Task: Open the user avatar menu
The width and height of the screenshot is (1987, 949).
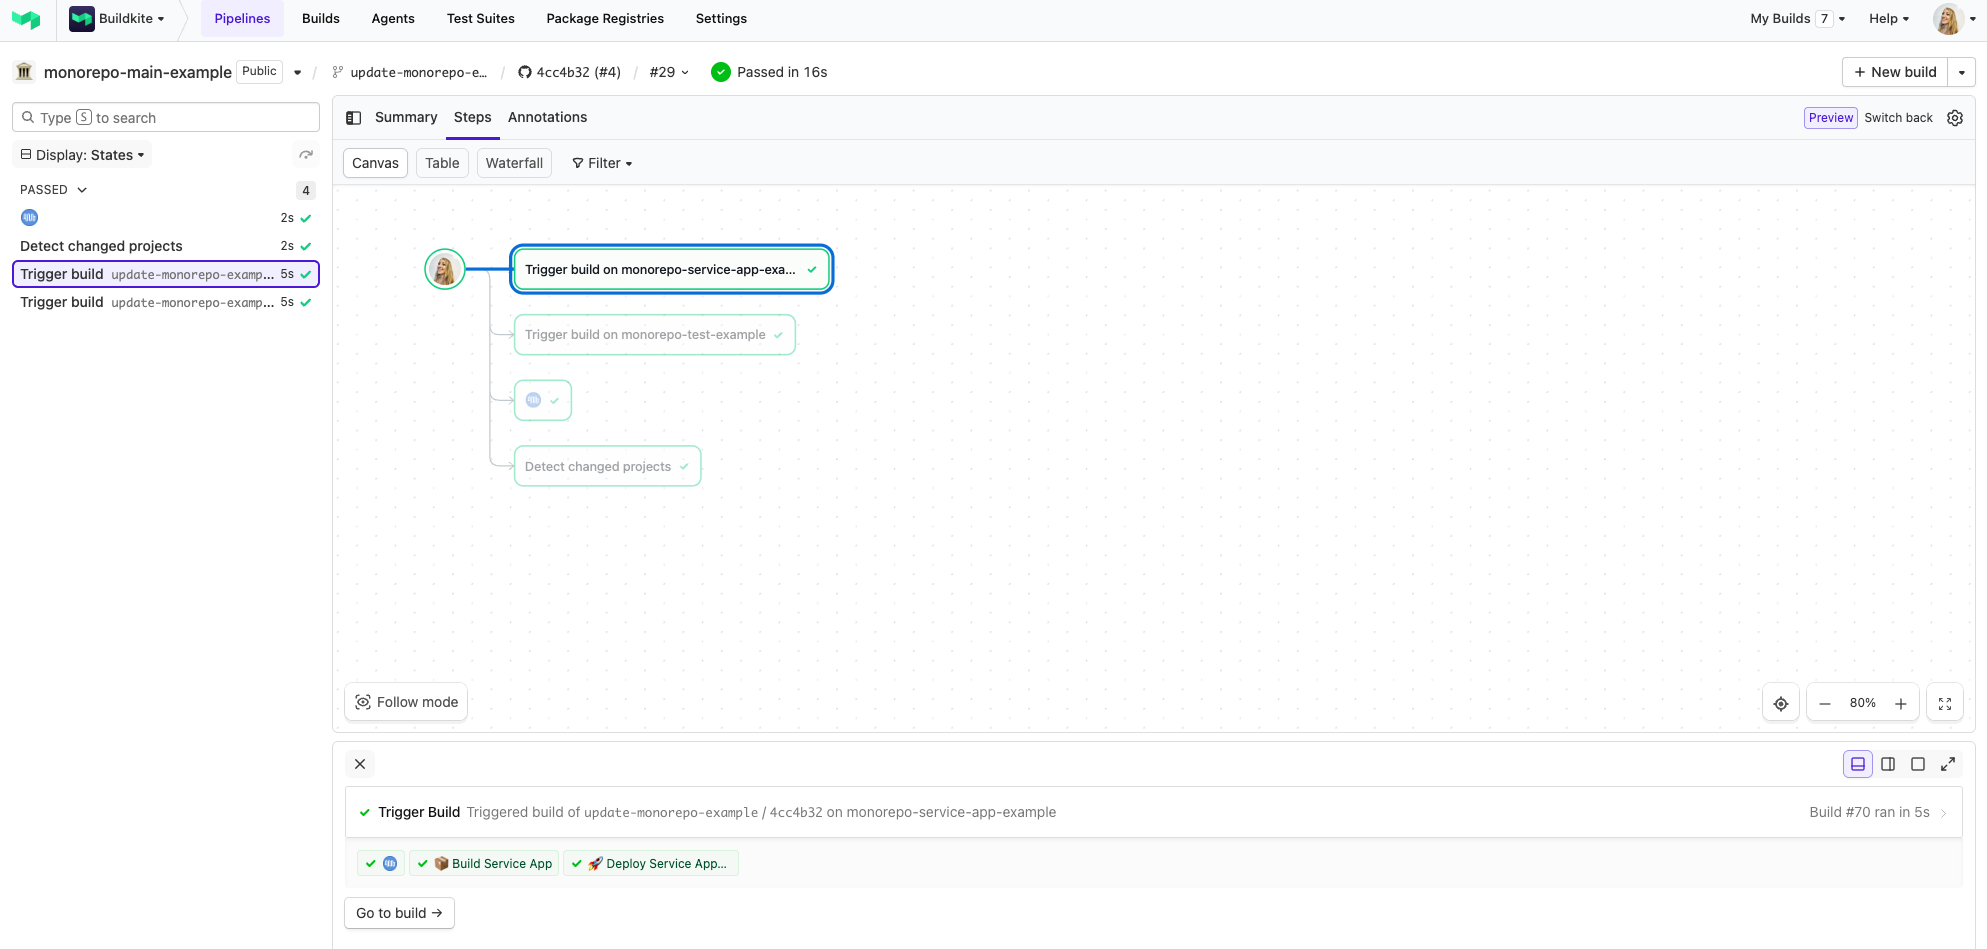Action: (1954, 19)
